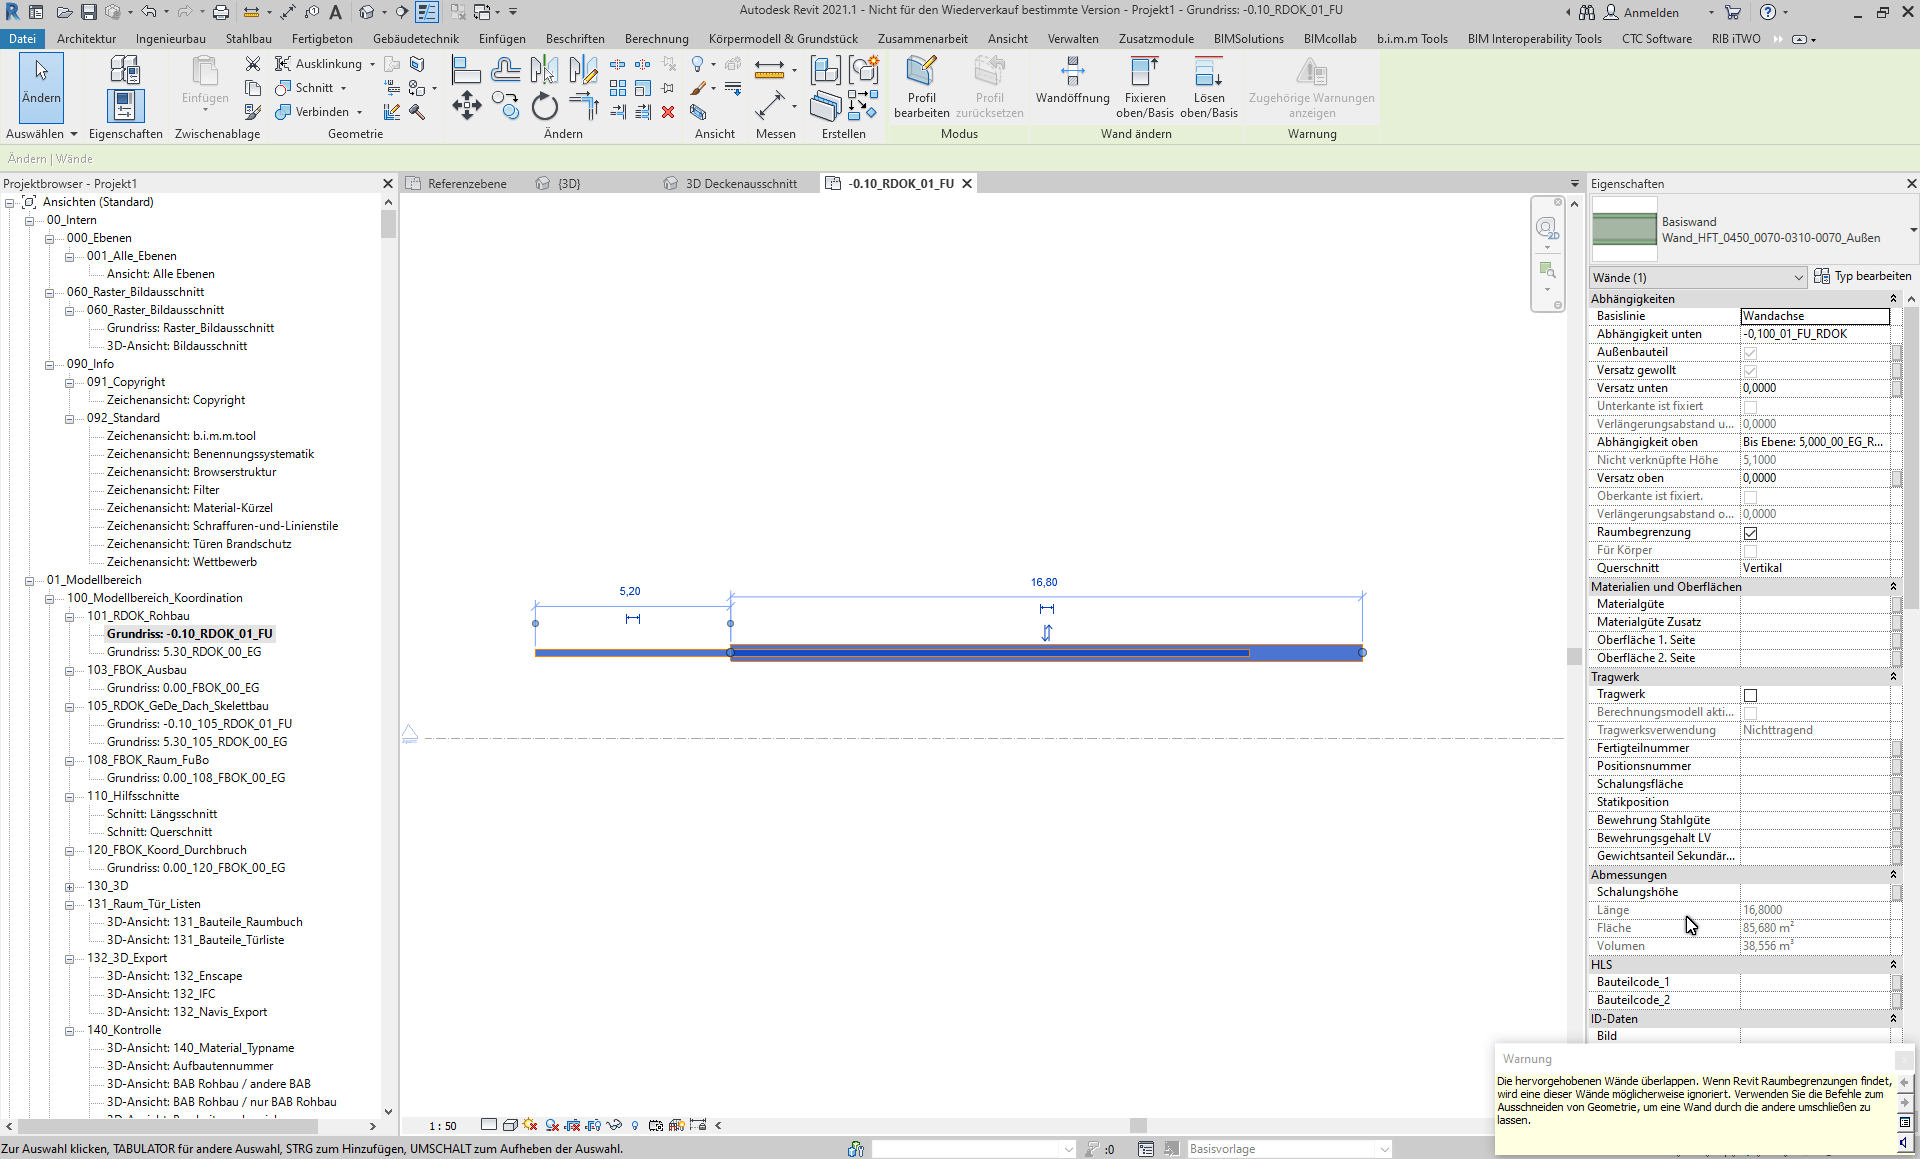Image resolution: width=1920 pixels, height=1159 pixels.
Task: Collapse the 092_Standard tree node
Action: 70,418
